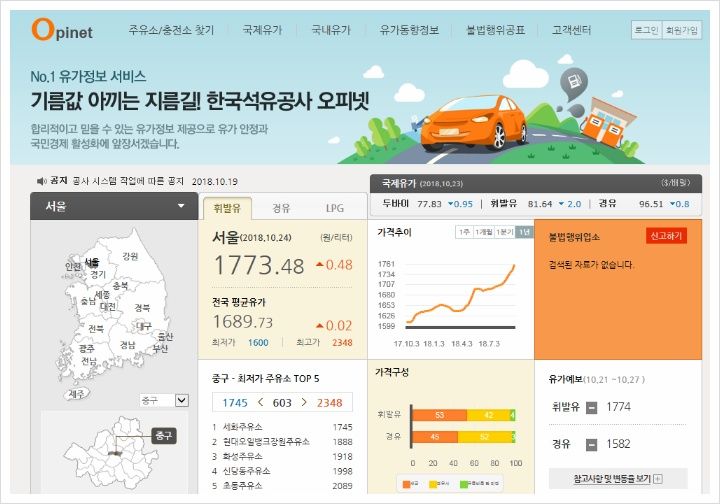Image resolution: width=720 pixels, height=504 pixels.
Task: Go to next station with right chevron
Action: [x=304, y=403]
